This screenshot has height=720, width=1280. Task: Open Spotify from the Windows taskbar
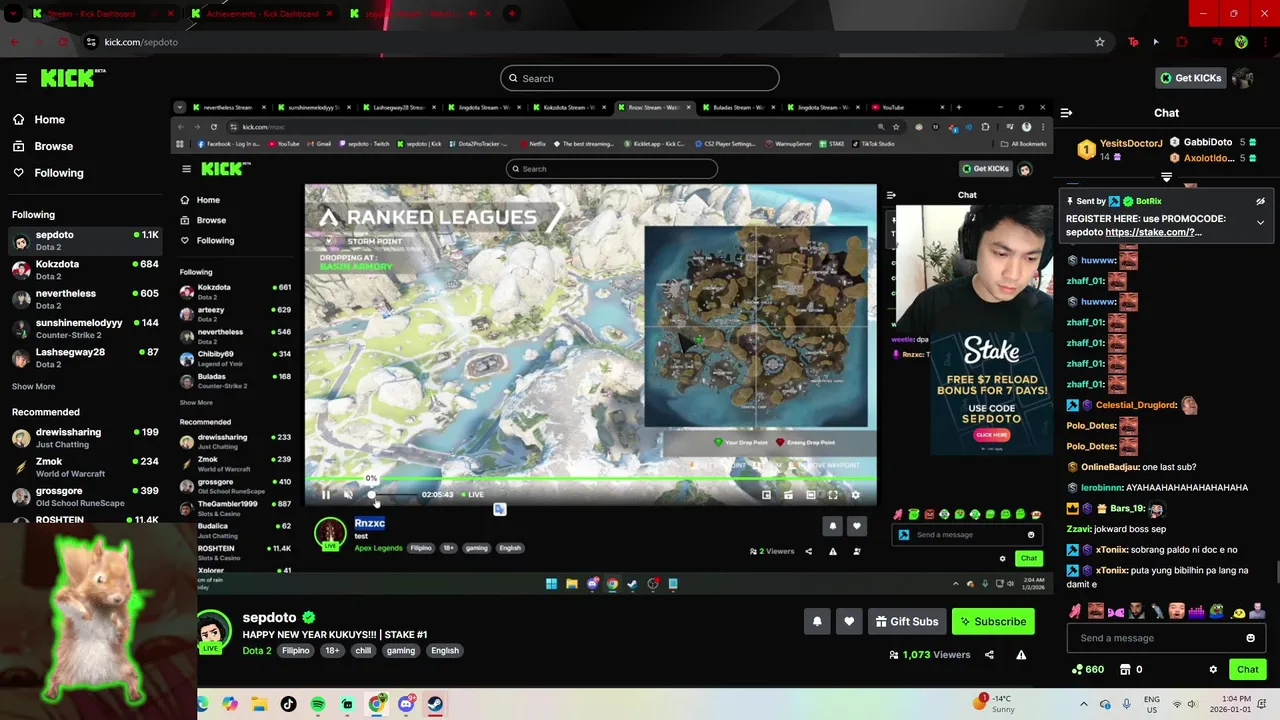[x=318, y=704]
